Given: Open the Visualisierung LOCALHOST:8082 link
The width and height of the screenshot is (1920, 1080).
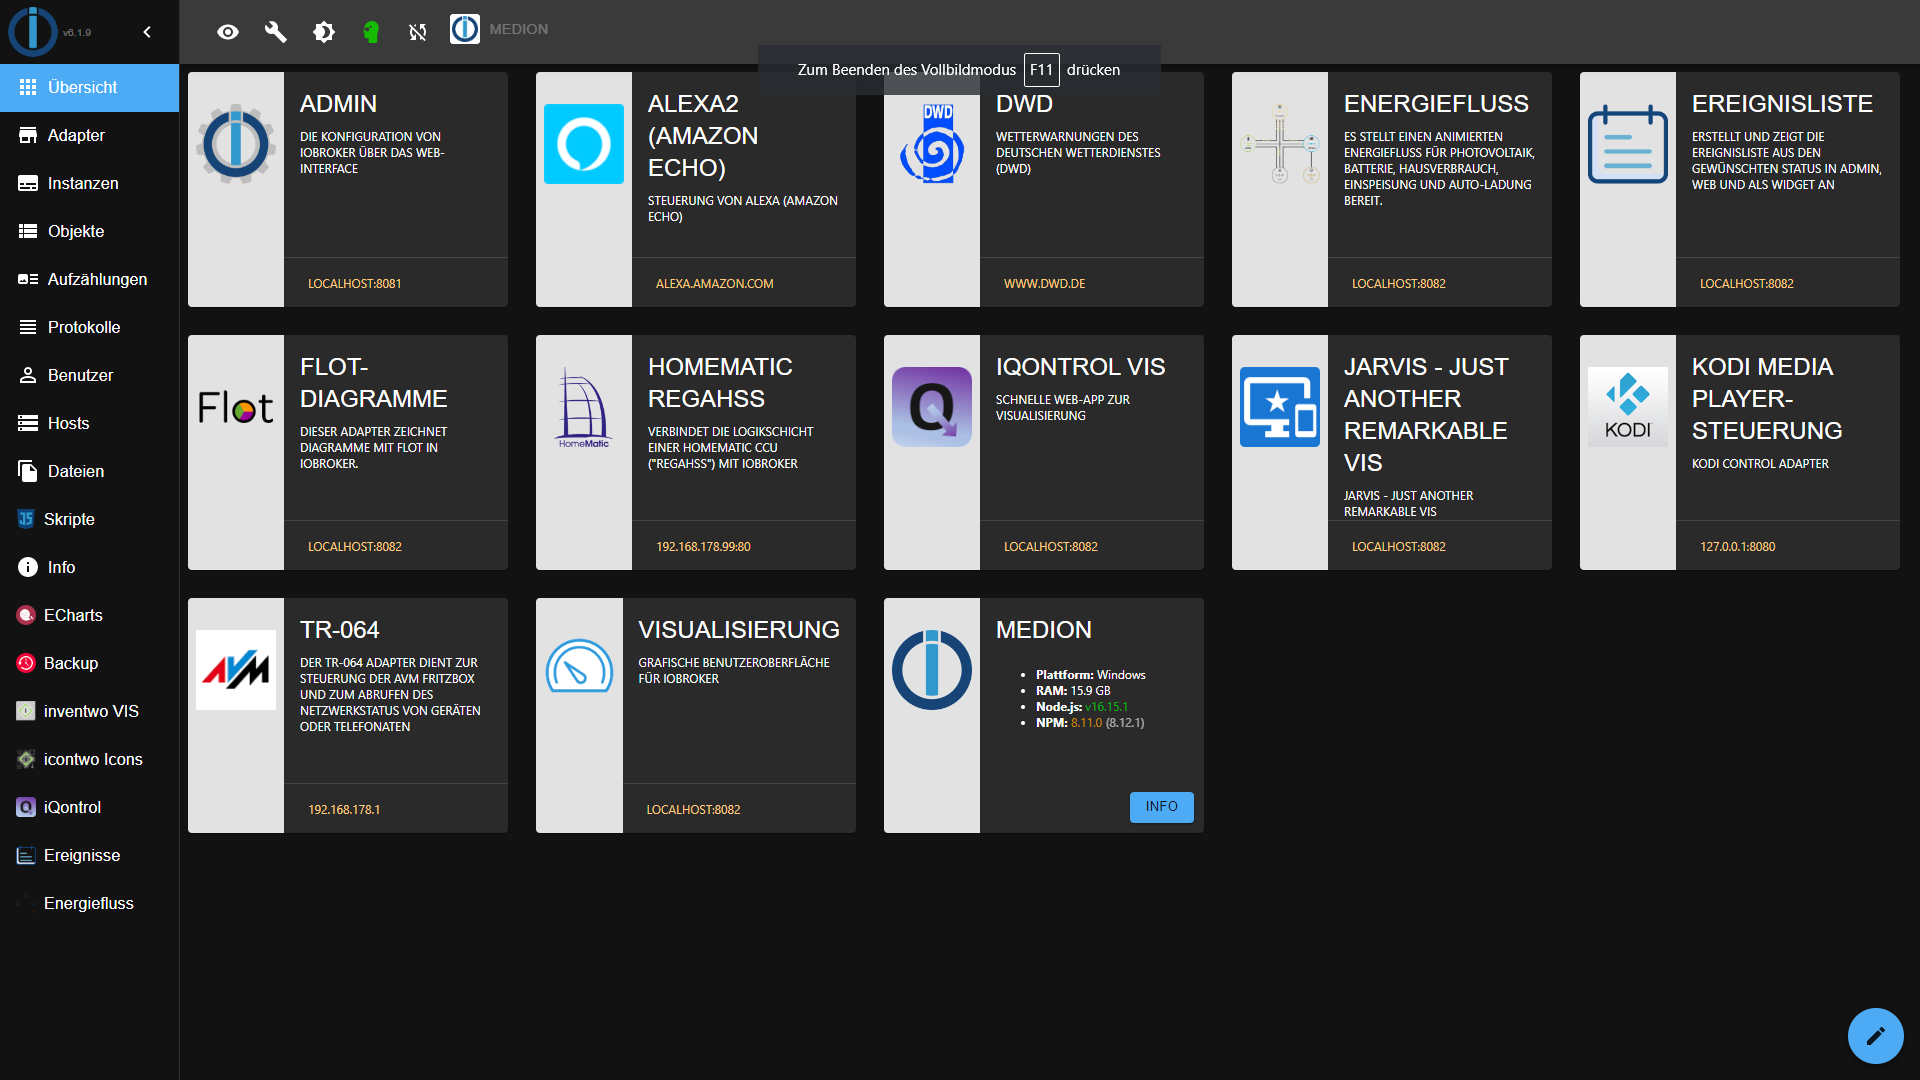Looking at the screenshot, I should [694, 810].
